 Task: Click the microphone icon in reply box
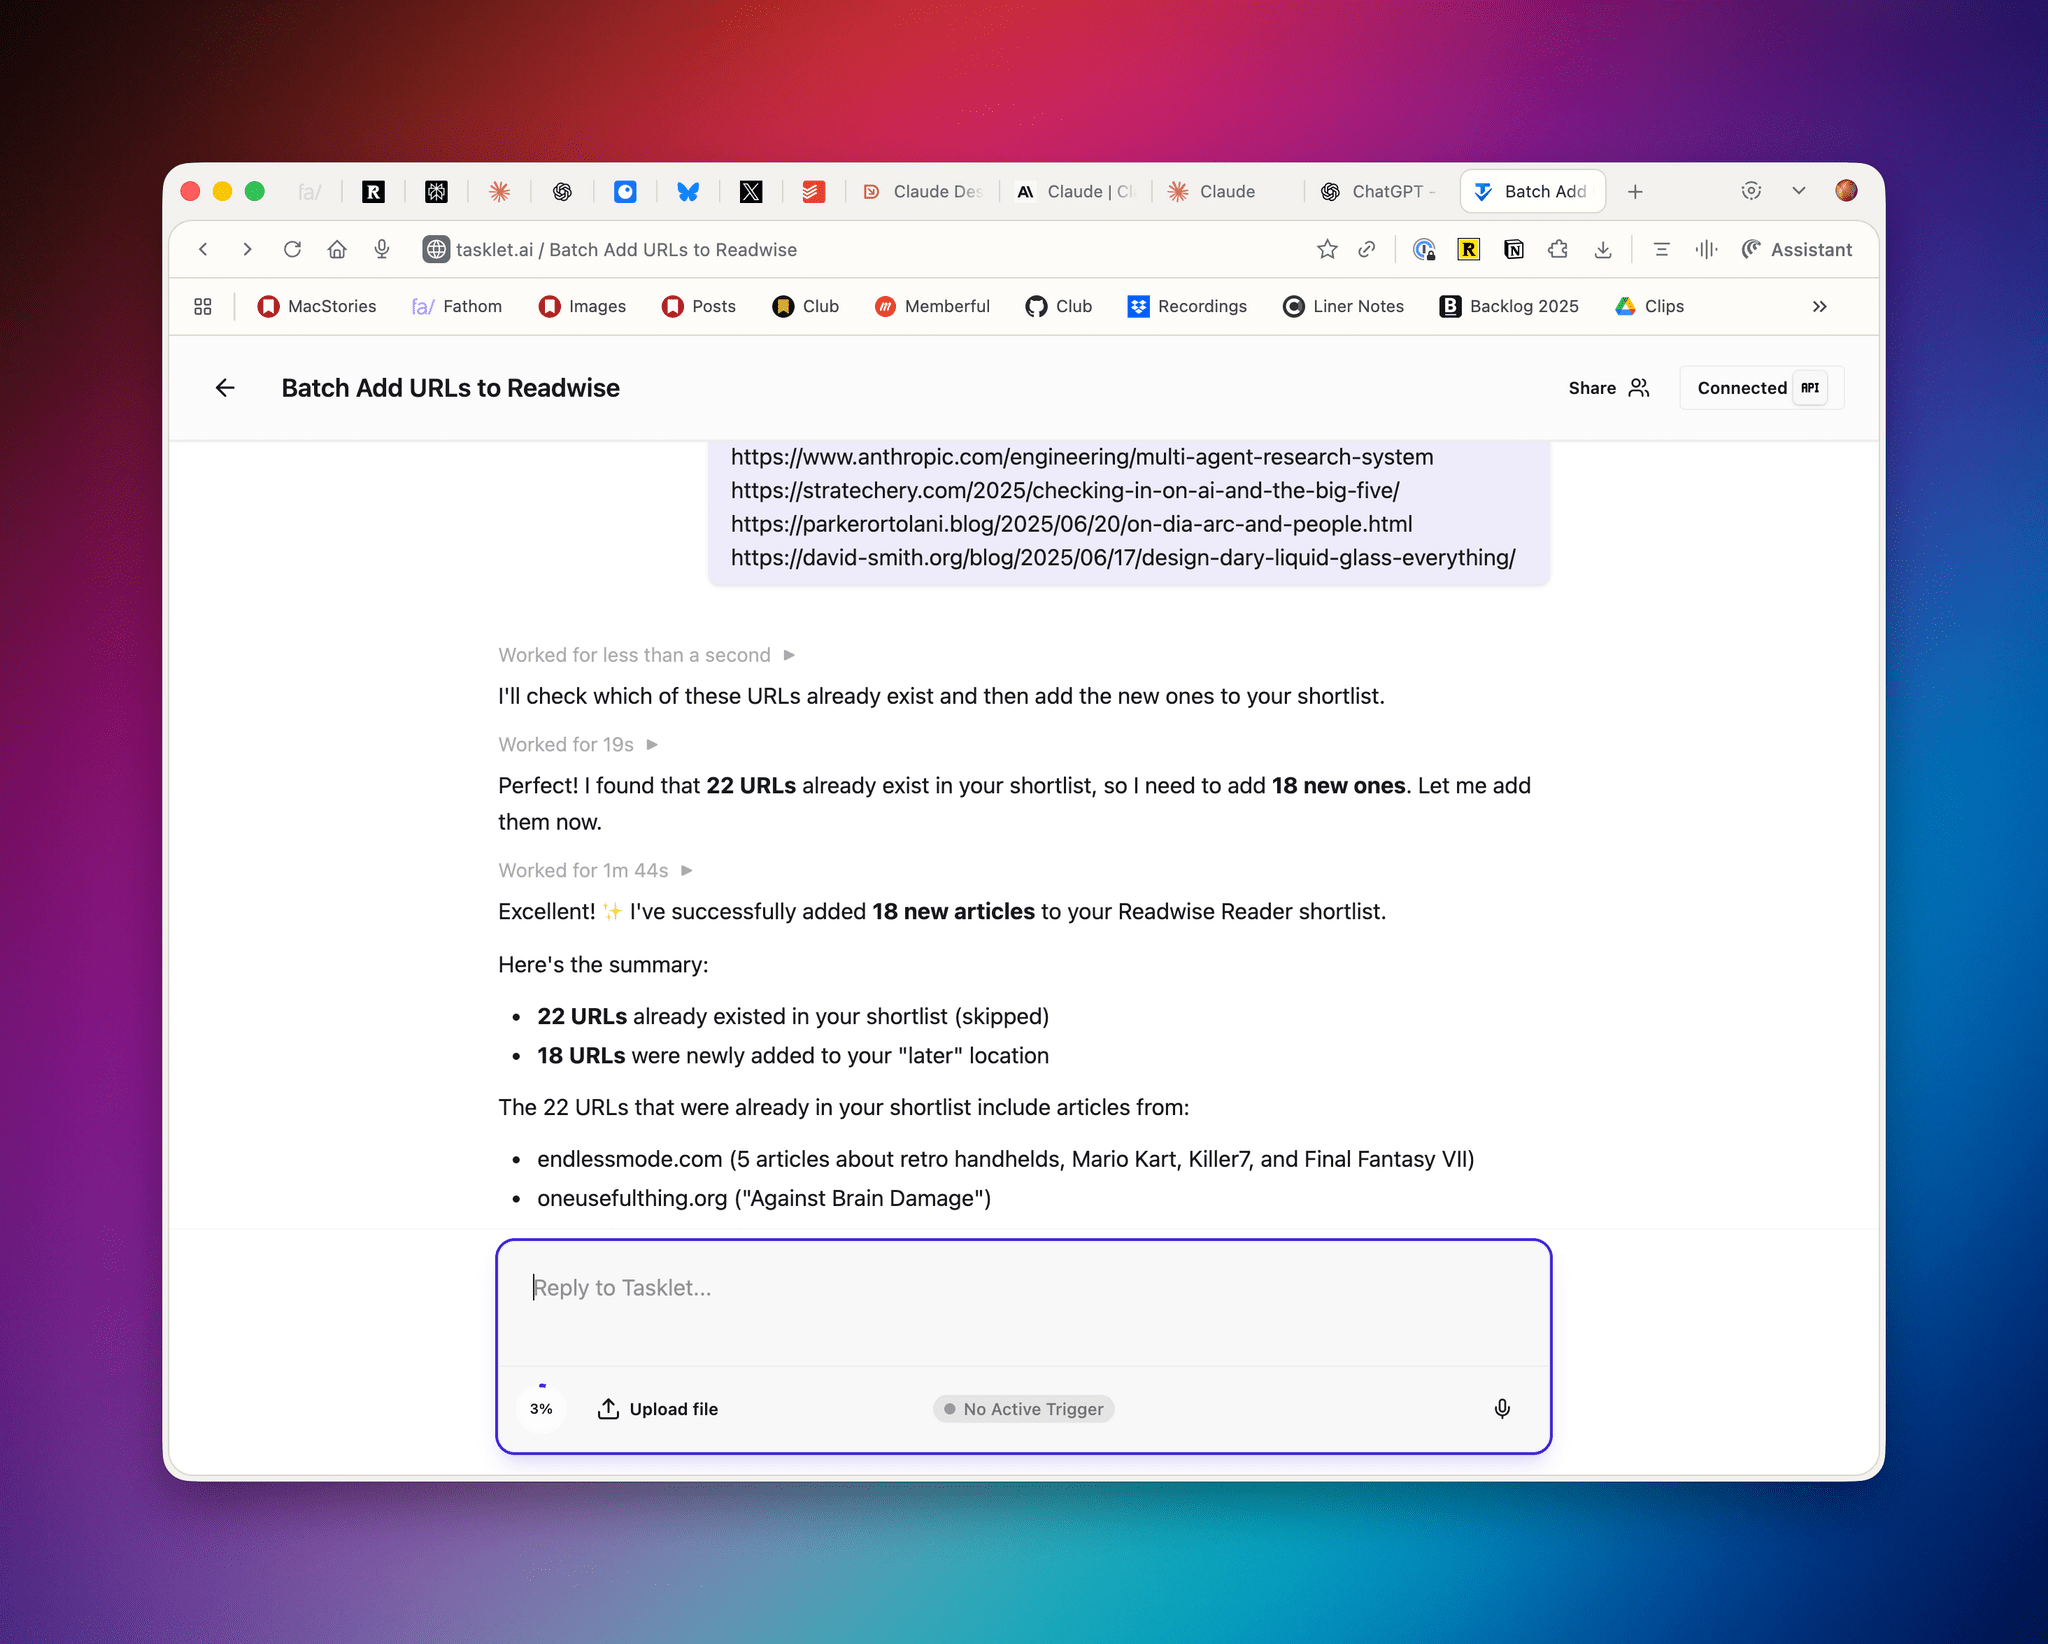(1502, 1408)
